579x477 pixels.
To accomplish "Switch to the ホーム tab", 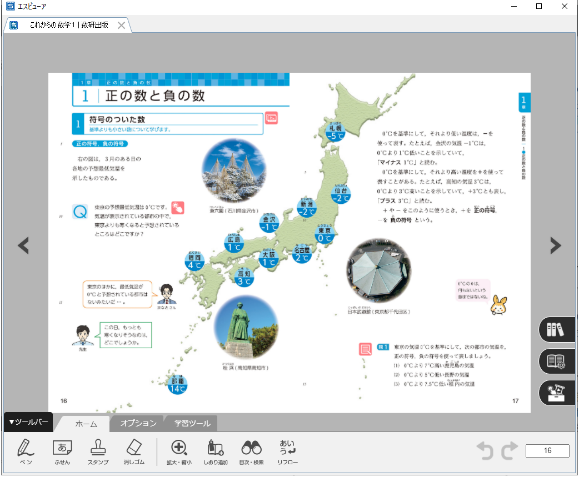I will tap(86, 424).
